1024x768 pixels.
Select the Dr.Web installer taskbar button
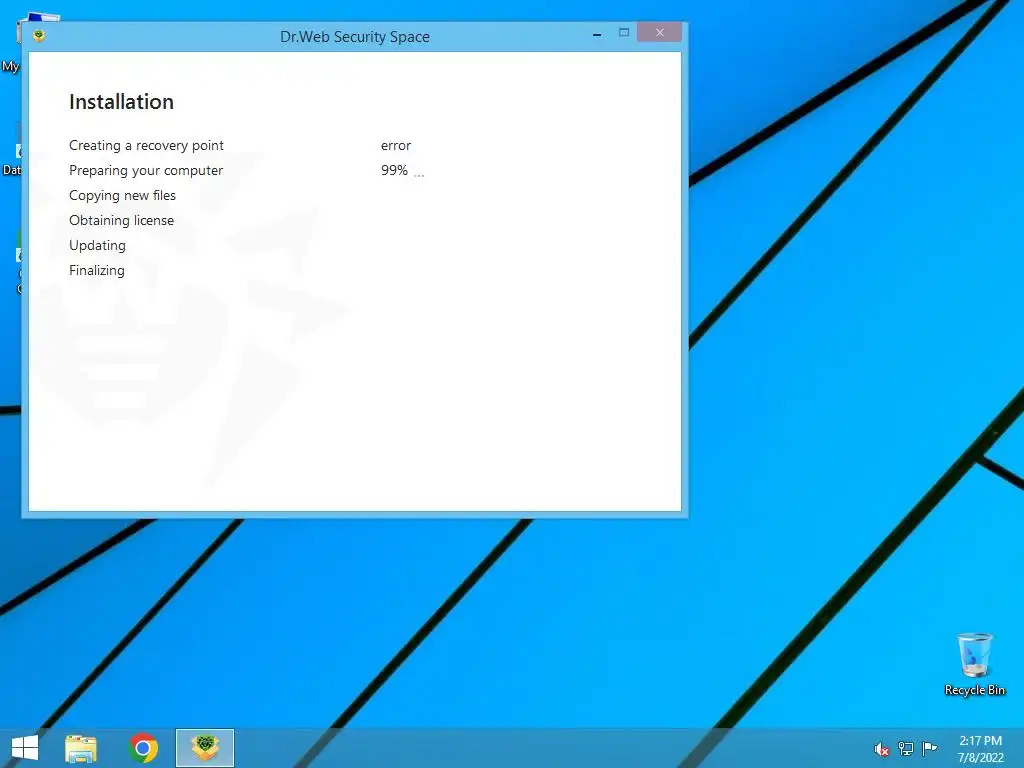(x=205, y=748)
